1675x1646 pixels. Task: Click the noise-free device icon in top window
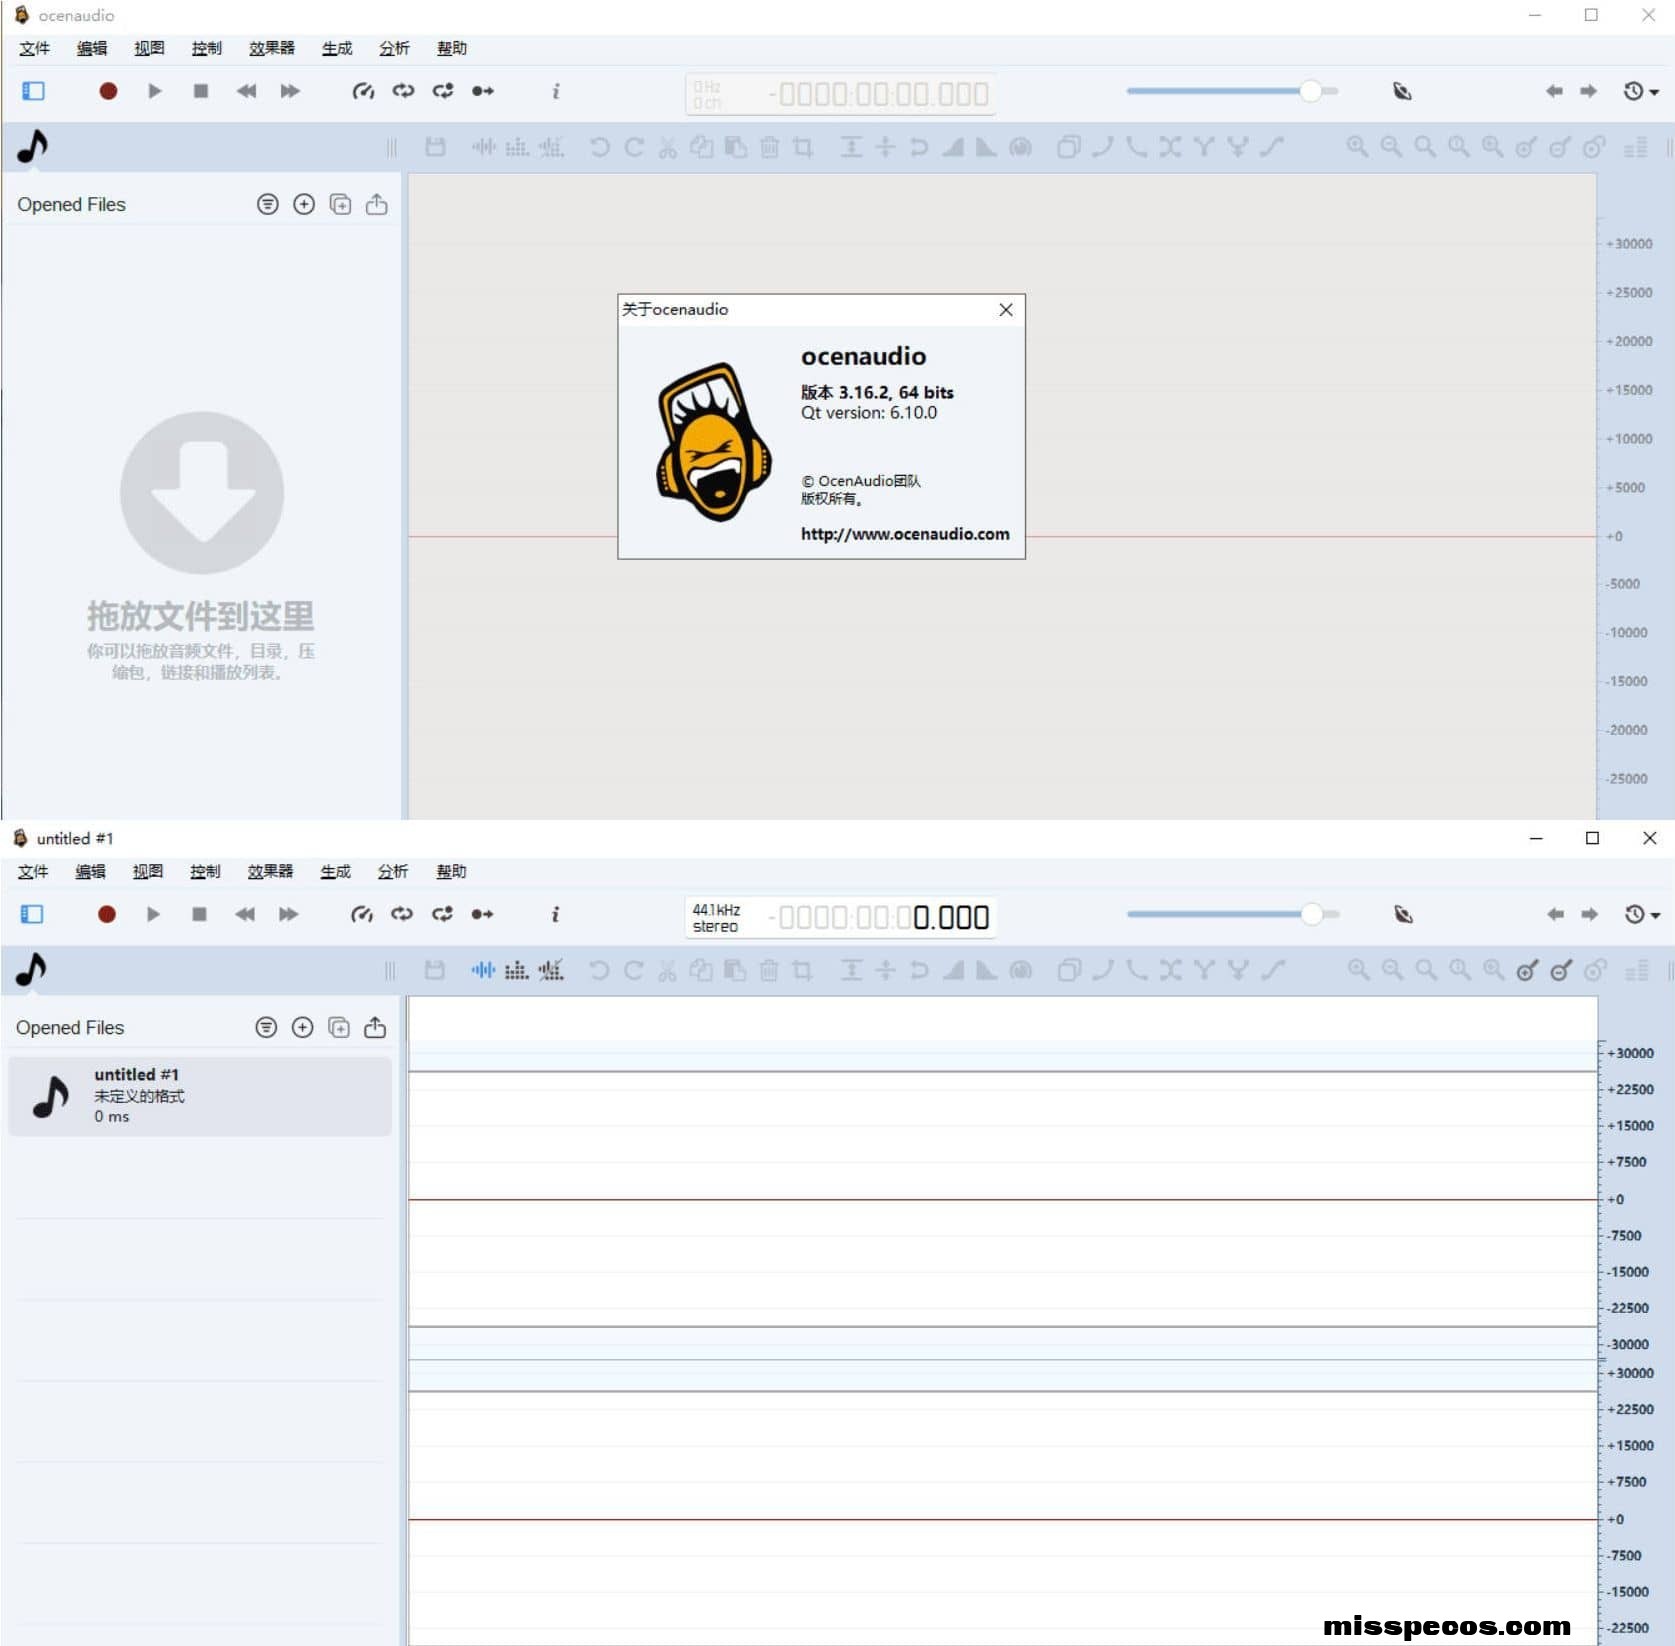pos(1402,91)
